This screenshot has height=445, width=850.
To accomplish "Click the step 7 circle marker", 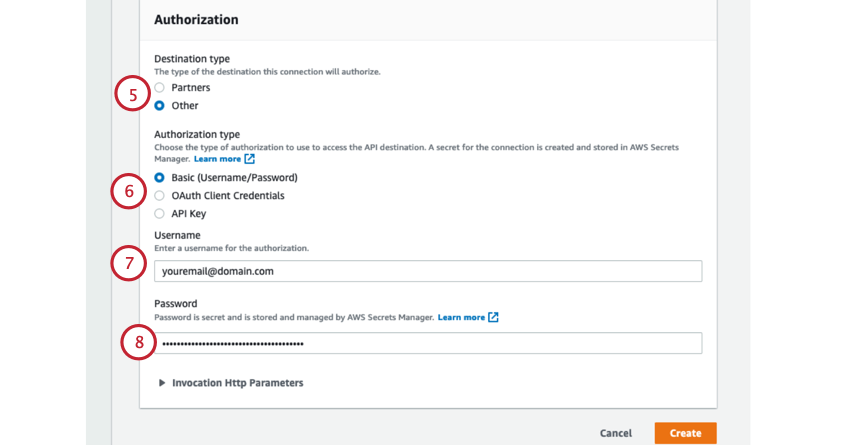I will [x=128, y=263].
